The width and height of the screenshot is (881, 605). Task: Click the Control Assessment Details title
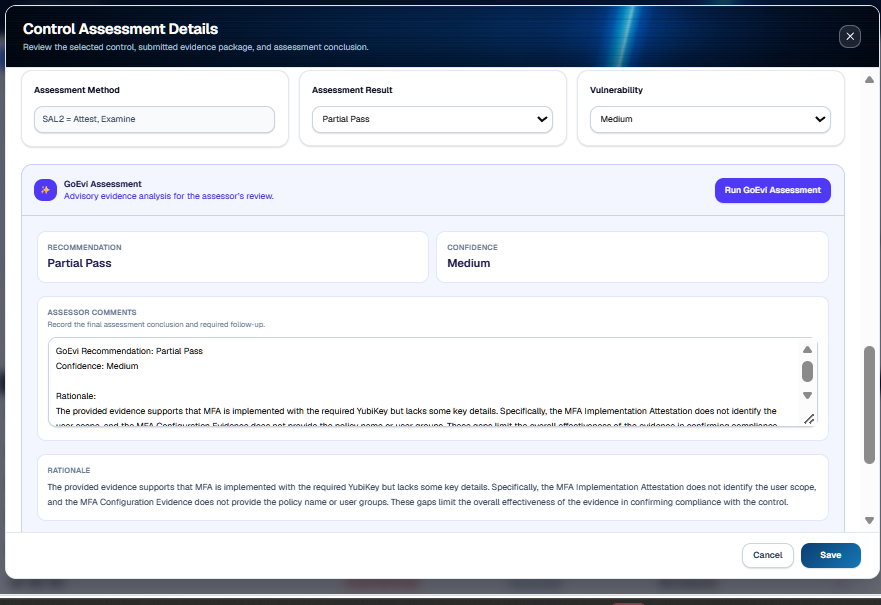[120, 29]
